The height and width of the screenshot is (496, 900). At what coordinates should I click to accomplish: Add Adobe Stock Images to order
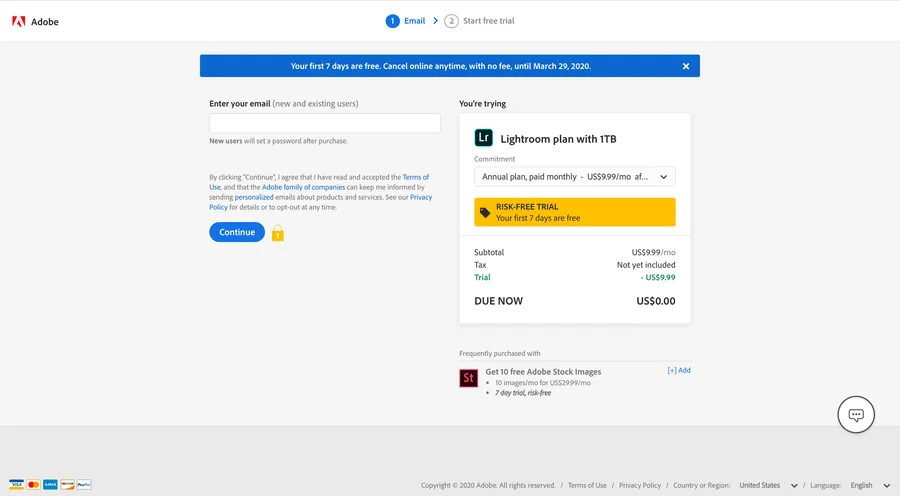(678, 370)
